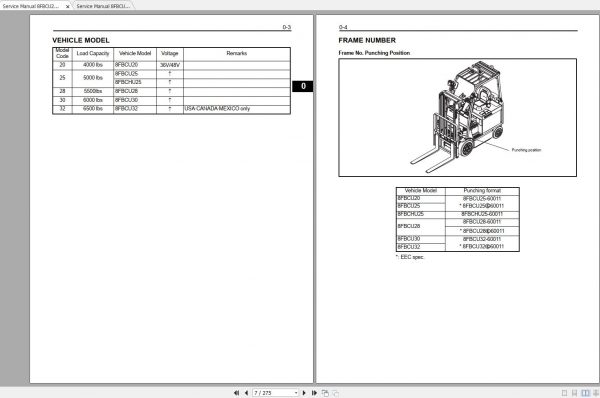Click the 'Punching position' label in diagram
This screenshot has width=600, height=398.
(526, 150)
